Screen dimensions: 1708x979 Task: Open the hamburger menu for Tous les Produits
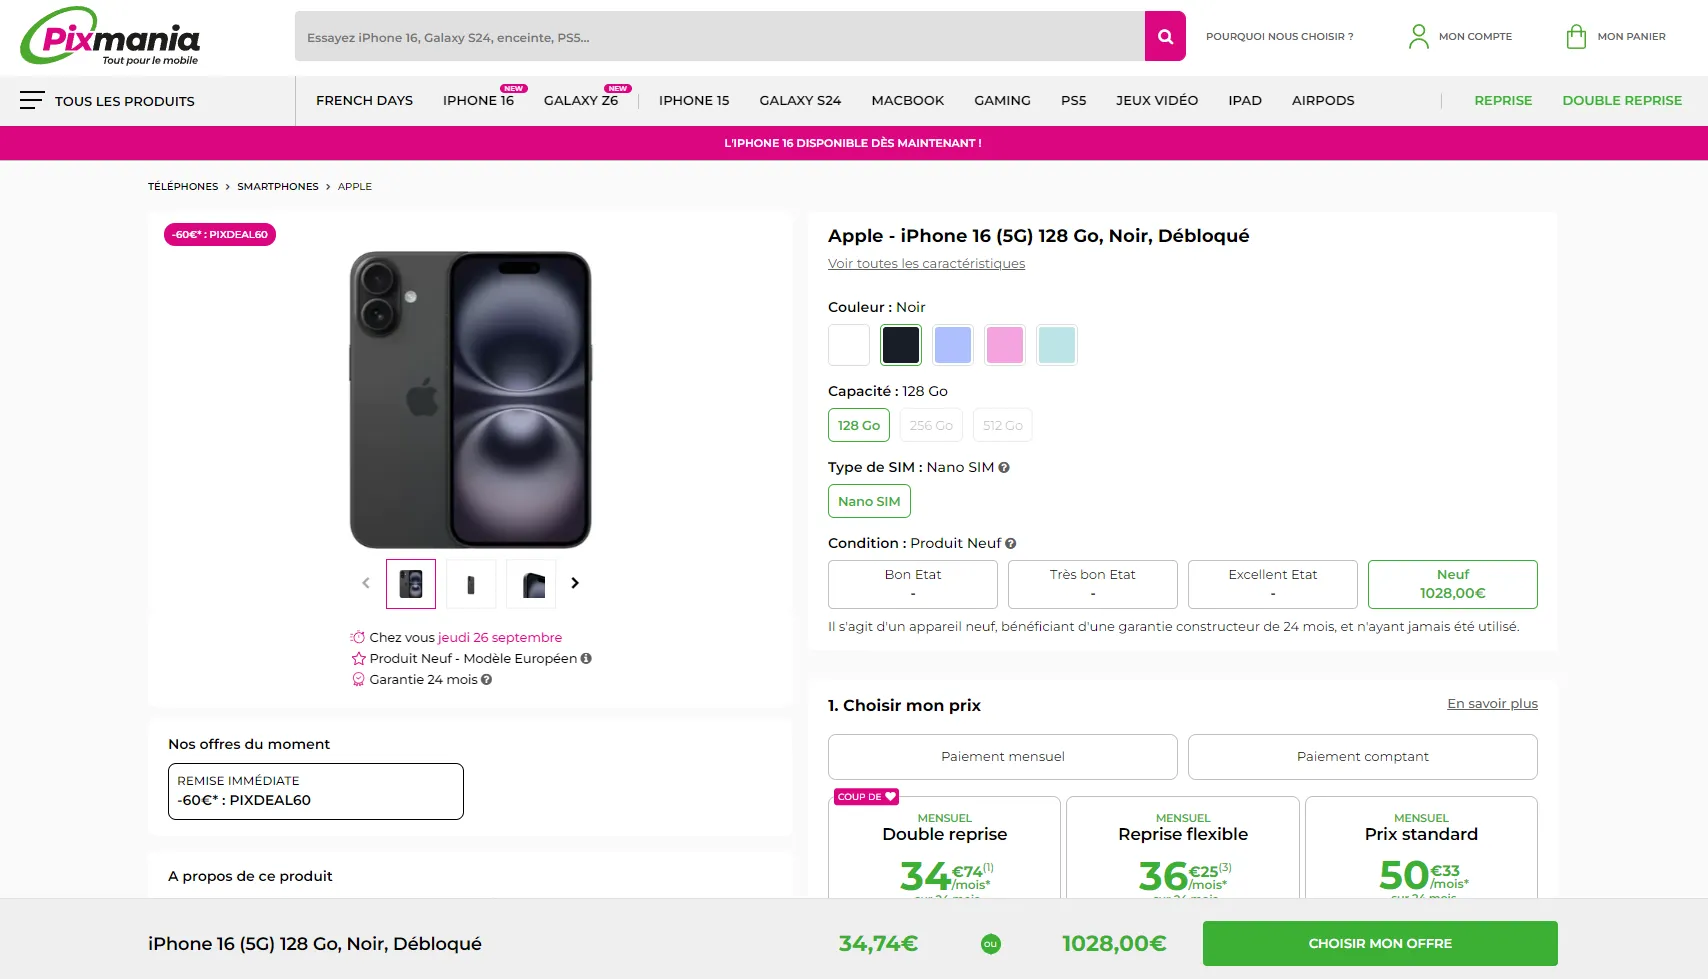click(x=32, y=100)
